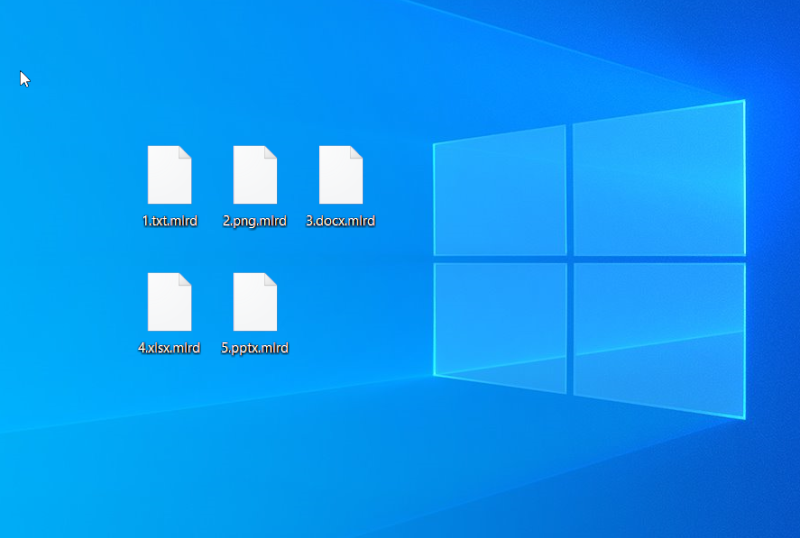Pick the 5.pptx.mlrd file icon

click(255, 302)
